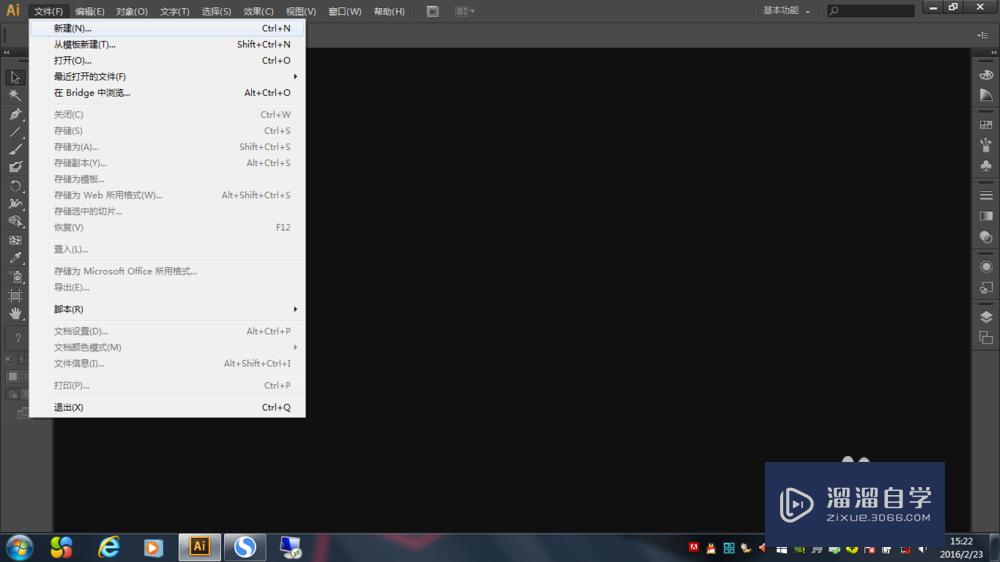Viewport: 1000px width, 562px height.
Task: Open the 帮助(H) menu
Action: point(389,11)
